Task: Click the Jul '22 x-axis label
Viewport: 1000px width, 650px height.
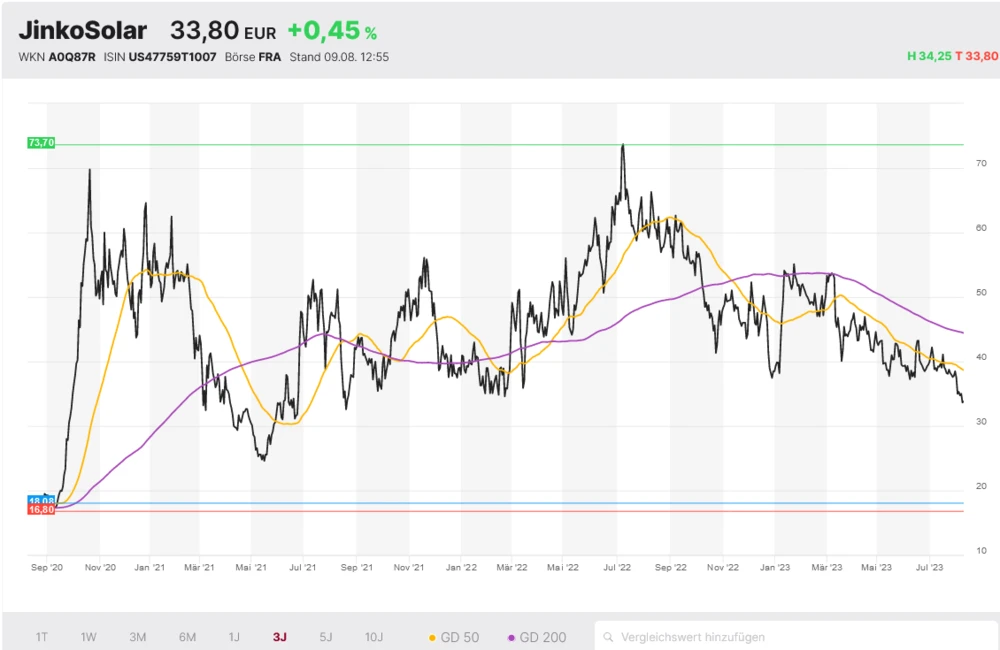Action: 616,567
